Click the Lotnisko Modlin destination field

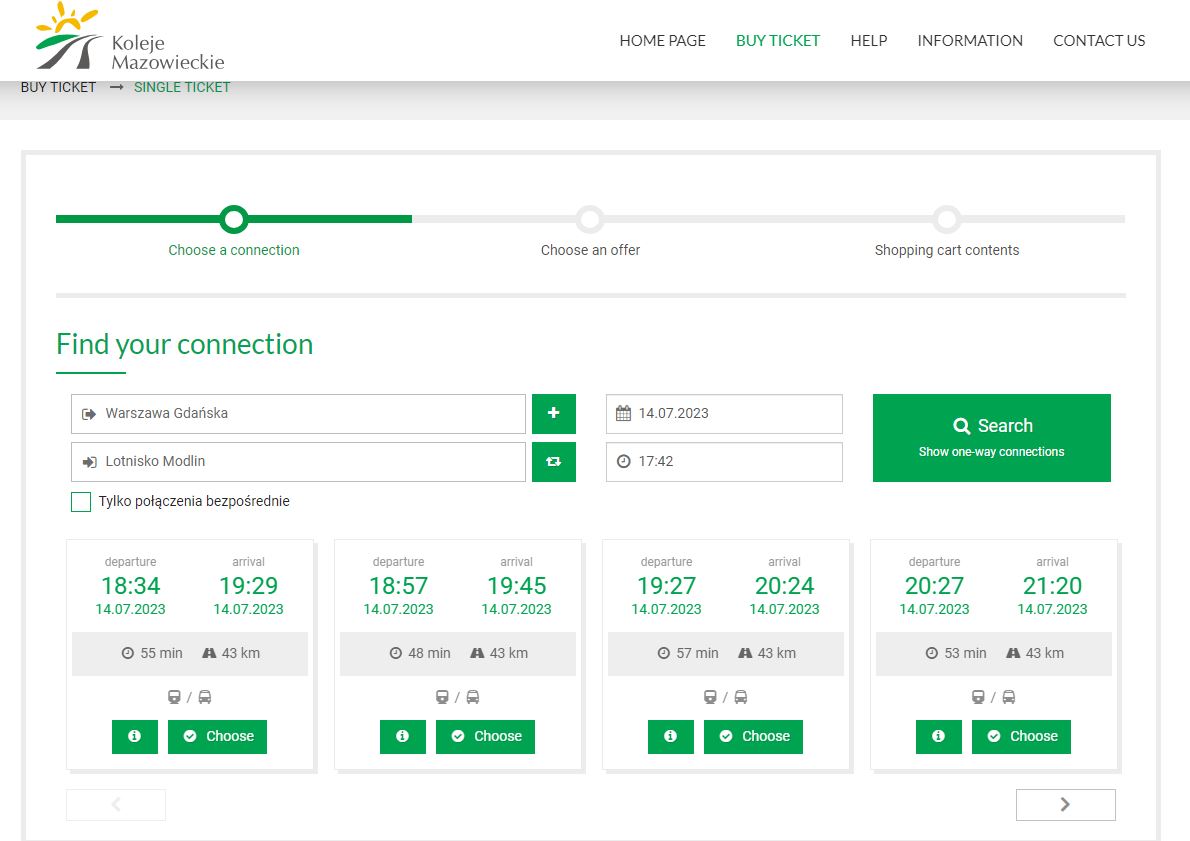298,461
